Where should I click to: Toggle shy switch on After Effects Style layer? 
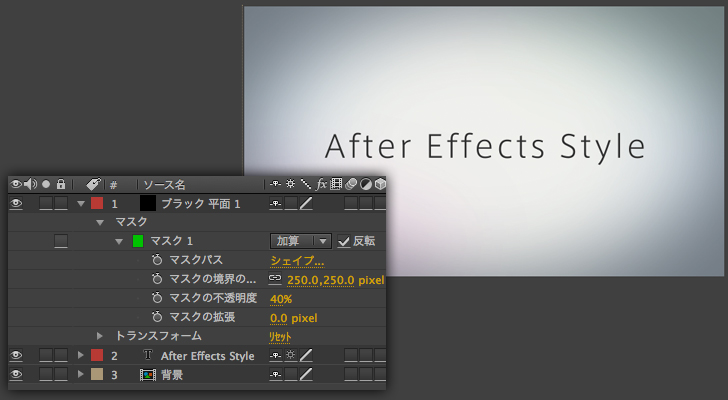tap(276, 355)
